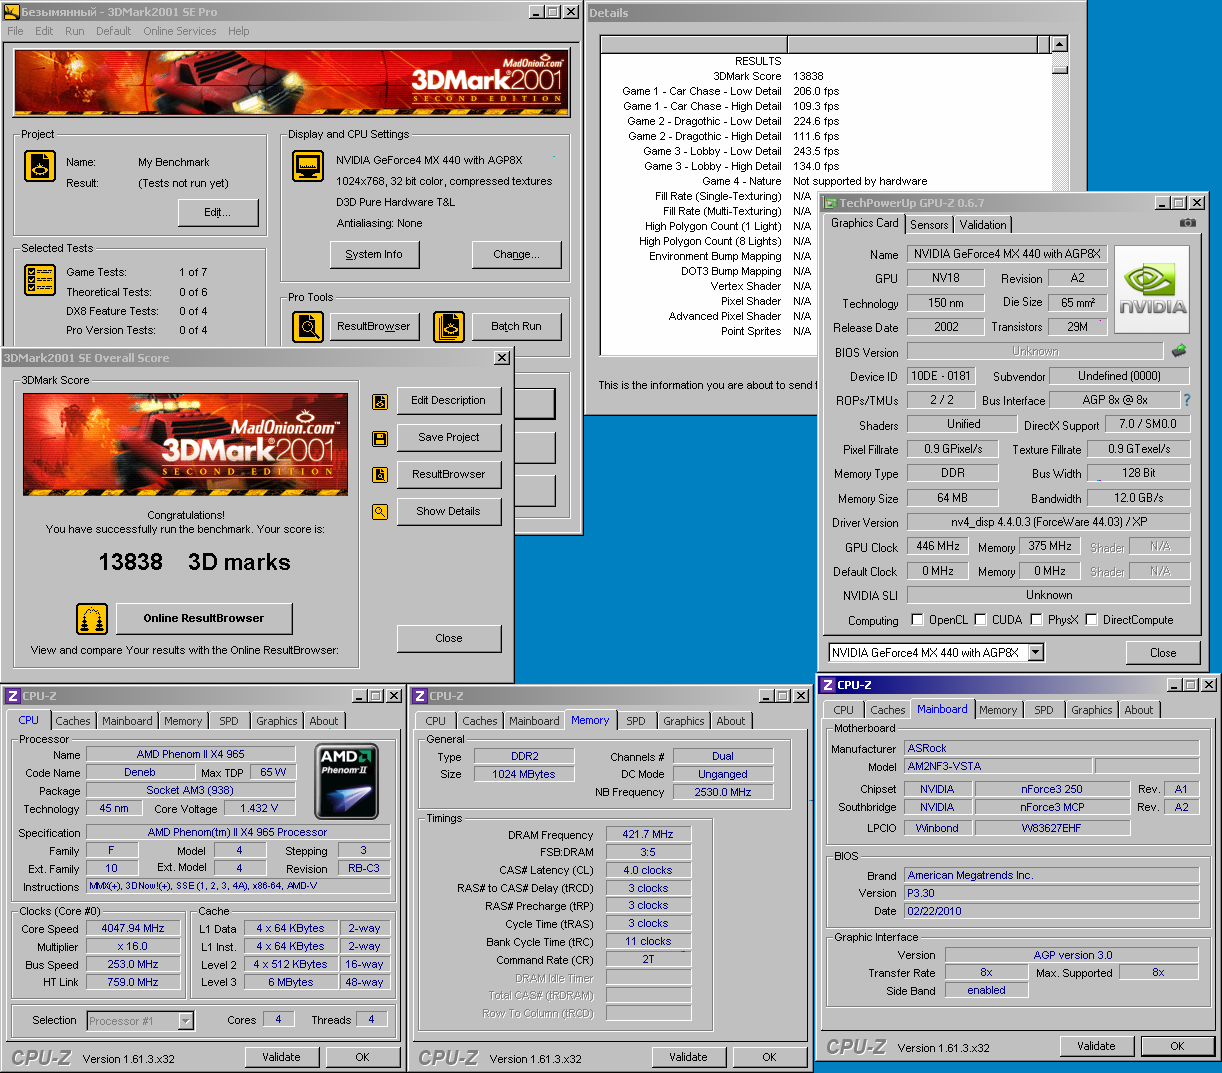Click the magnifier icon beside Show Details
This screenshot has width=1222, height=1073.
[x=380, y=512]
